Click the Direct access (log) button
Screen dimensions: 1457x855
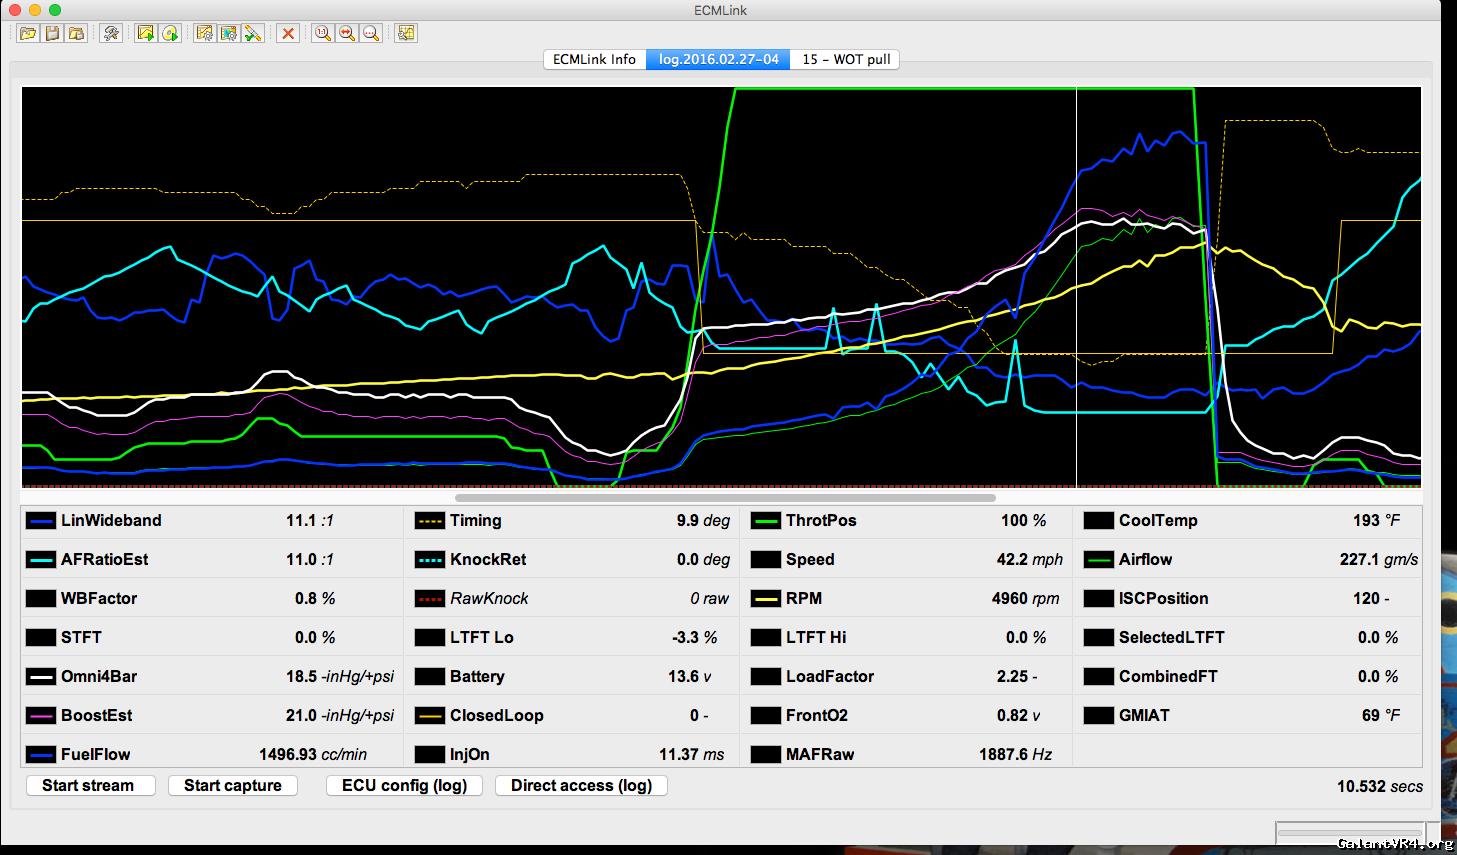[x=581, y=785]
